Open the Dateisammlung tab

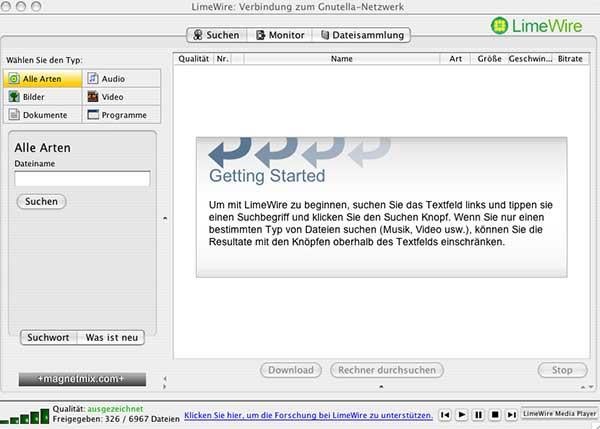tap(362, 35)
